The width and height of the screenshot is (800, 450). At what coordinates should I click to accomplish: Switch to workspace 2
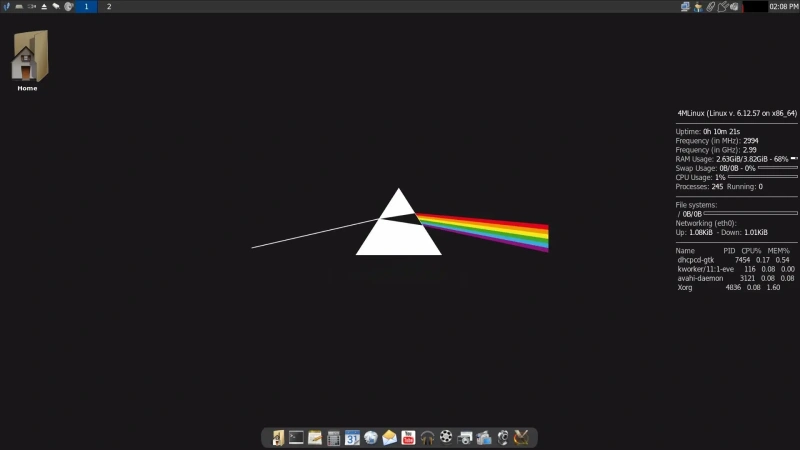pos(109,7)
